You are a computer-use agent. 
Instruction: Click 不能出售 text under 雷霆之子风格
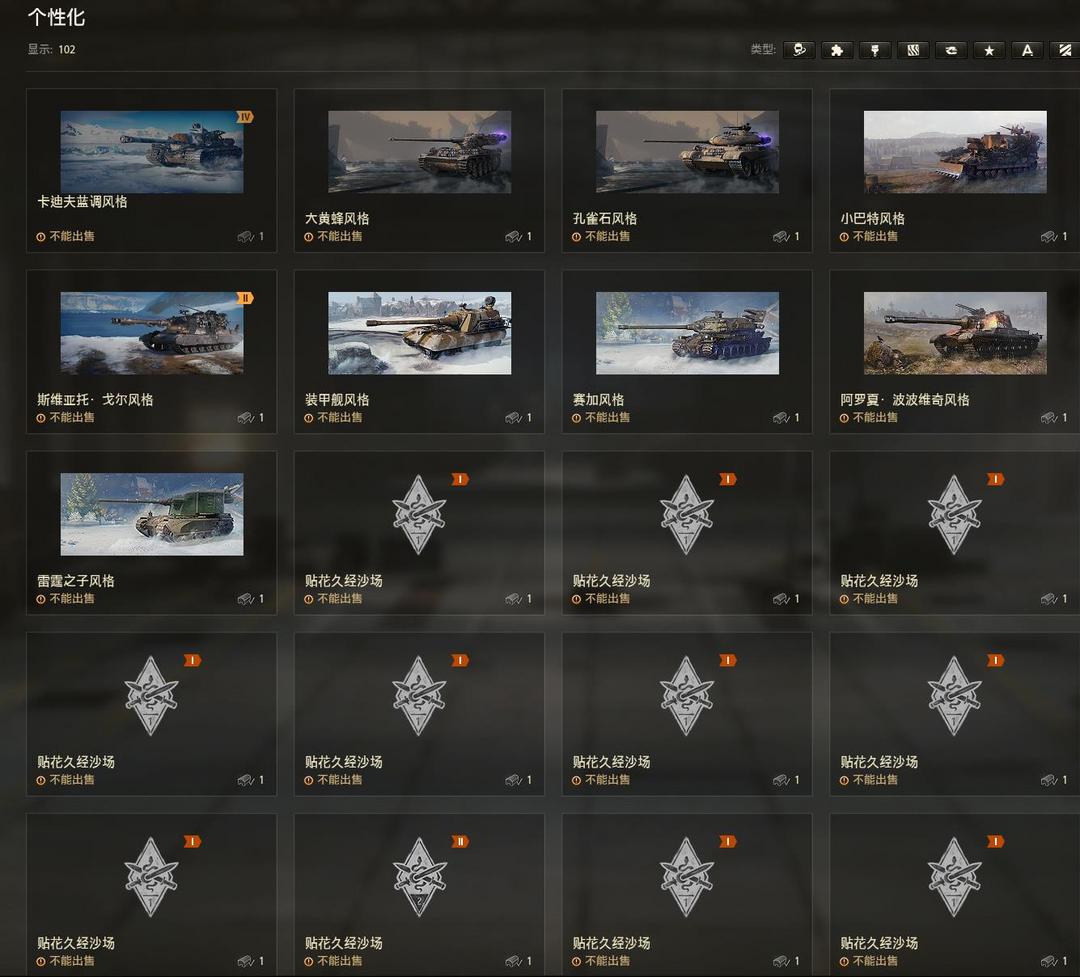pyautogui.click(x=72, y=599)
